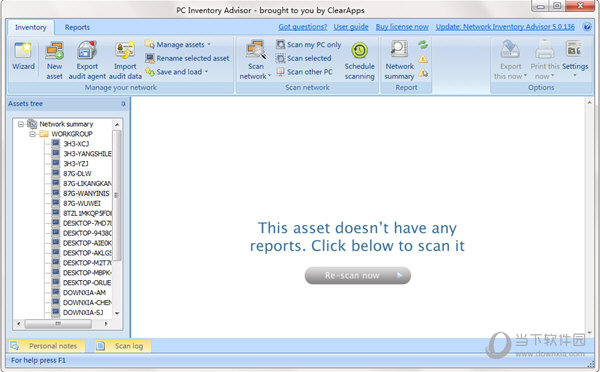Click the lower warning icon with a magnifier

(x=423, y=72)
